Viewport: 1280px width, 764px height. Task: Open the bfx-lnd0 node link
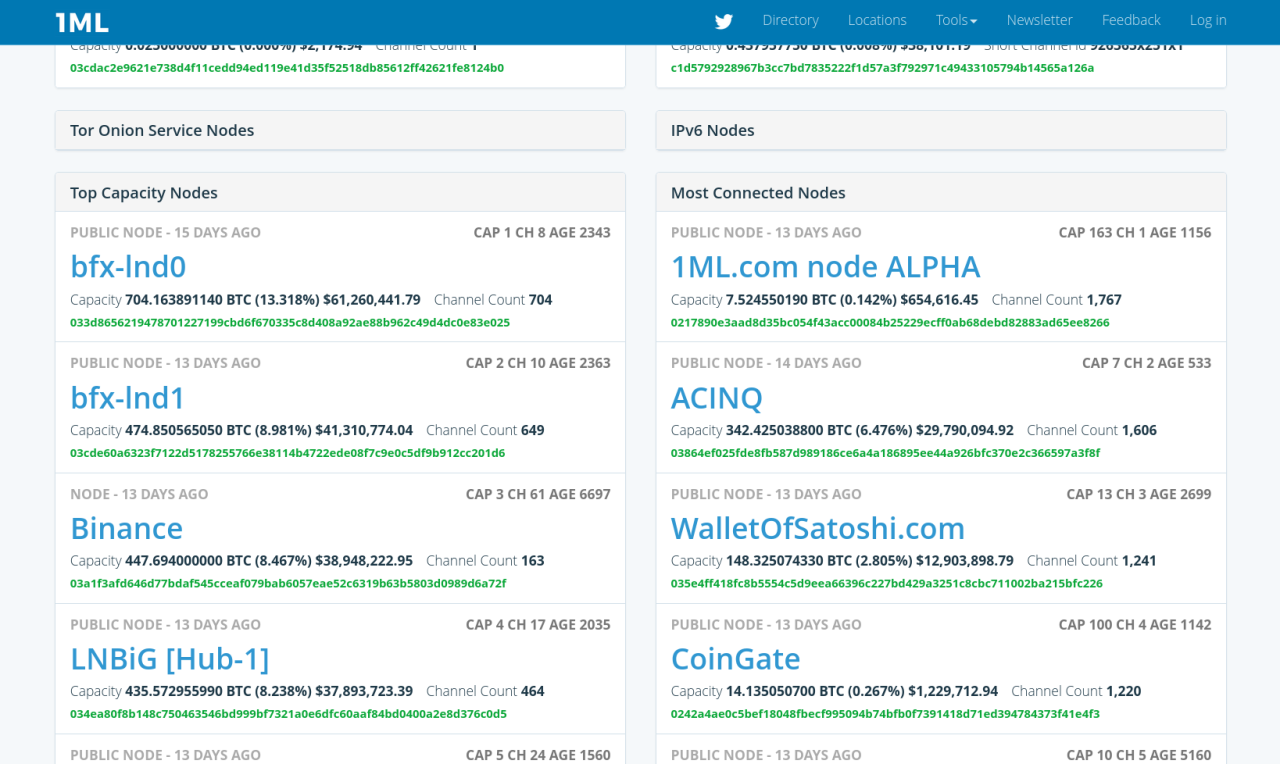tap(128, 267)
